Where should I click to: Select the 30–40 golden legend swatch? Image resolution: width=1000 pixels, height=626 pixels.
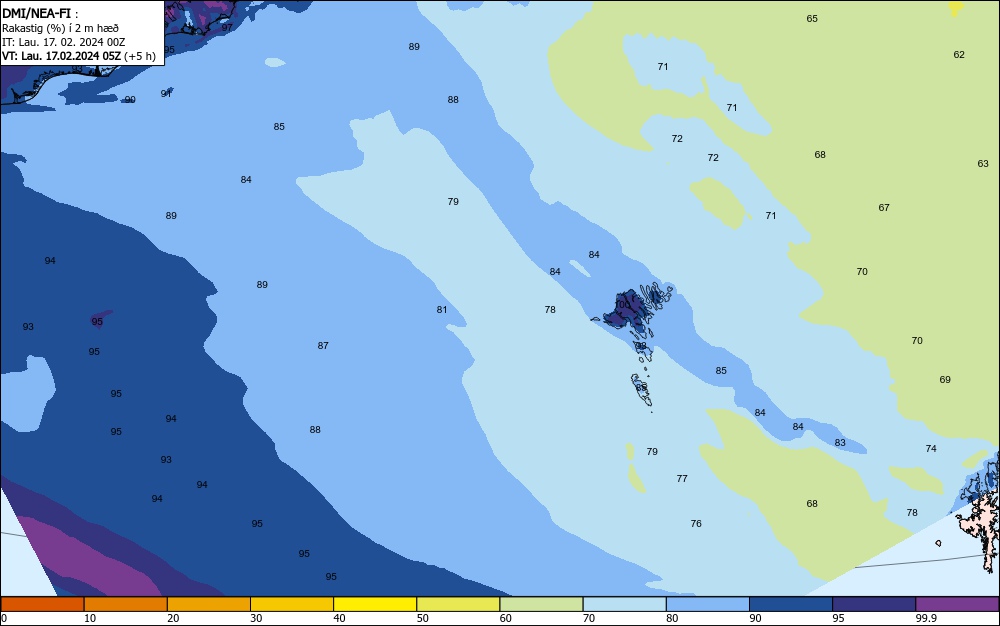[x=292, y=604]
